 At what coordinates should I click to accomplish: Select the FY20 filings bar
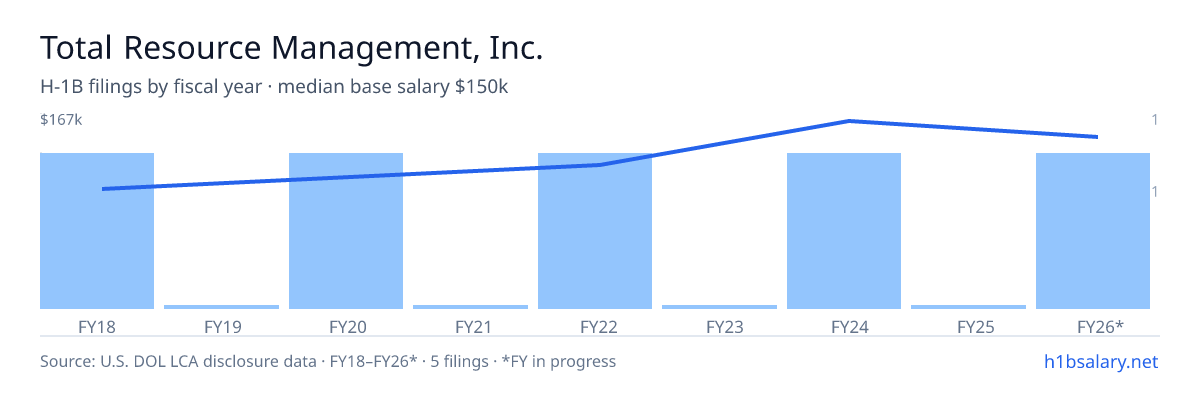346,231
